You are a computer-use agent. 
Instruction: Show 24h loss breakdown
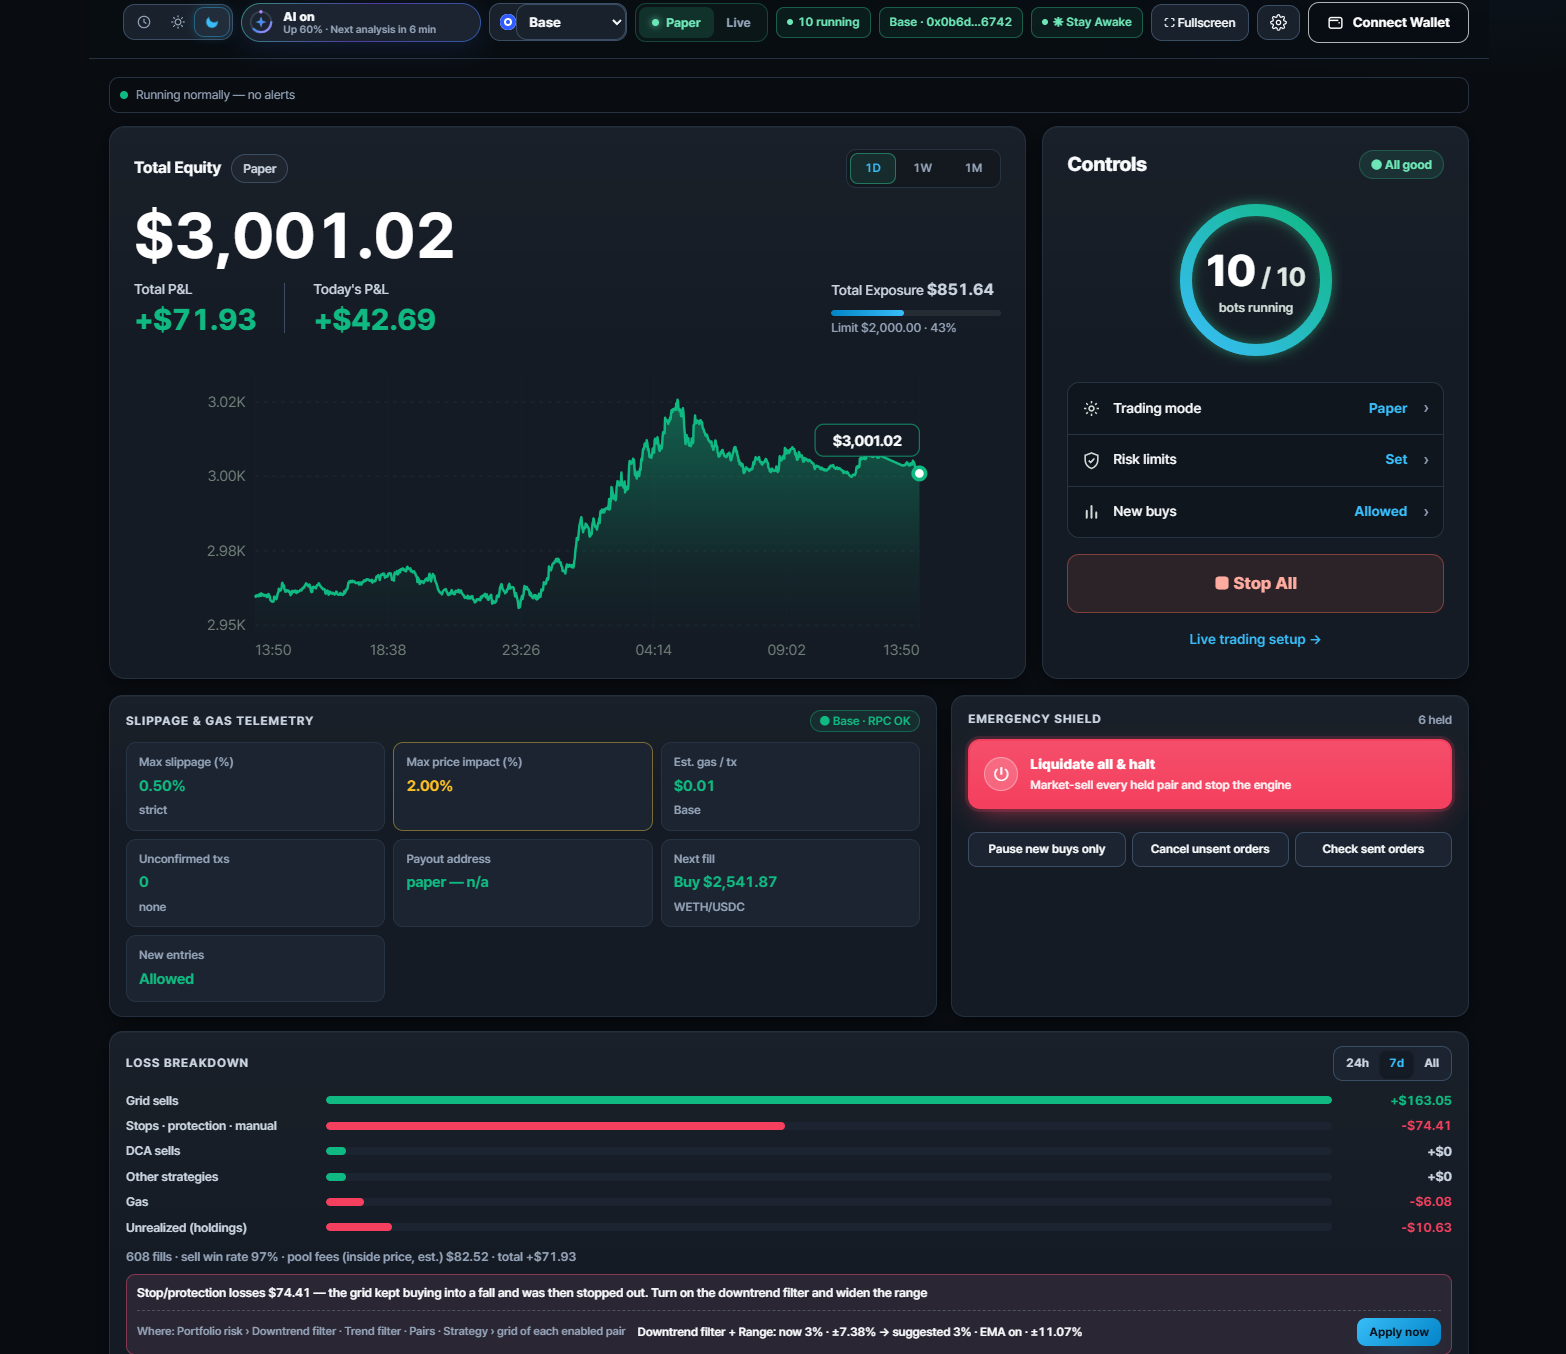tap(1357, 1063)
